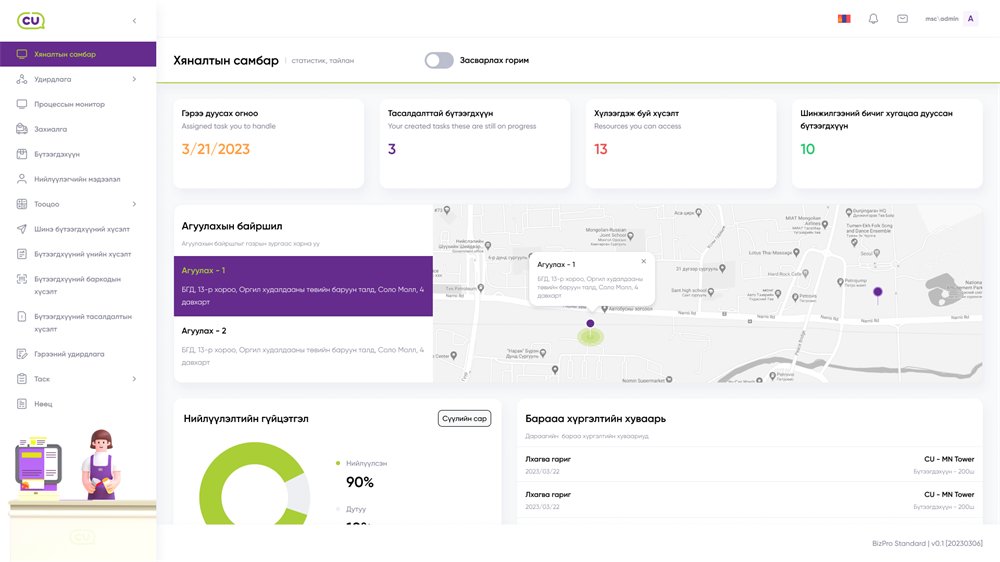
Task: Open the Сүүлийн сар period selector
Action: 464,418
